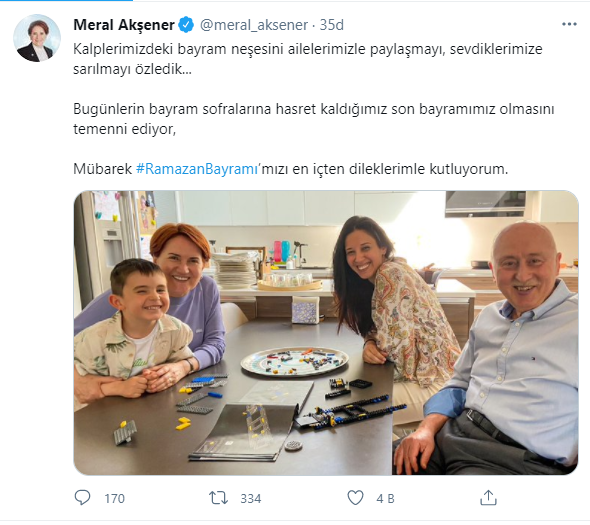Open tweet via the 'Kalplerimizdeki bayram' paragraph
The width and height of the screenshot is (590, 525).
click(x=308, y=59)
